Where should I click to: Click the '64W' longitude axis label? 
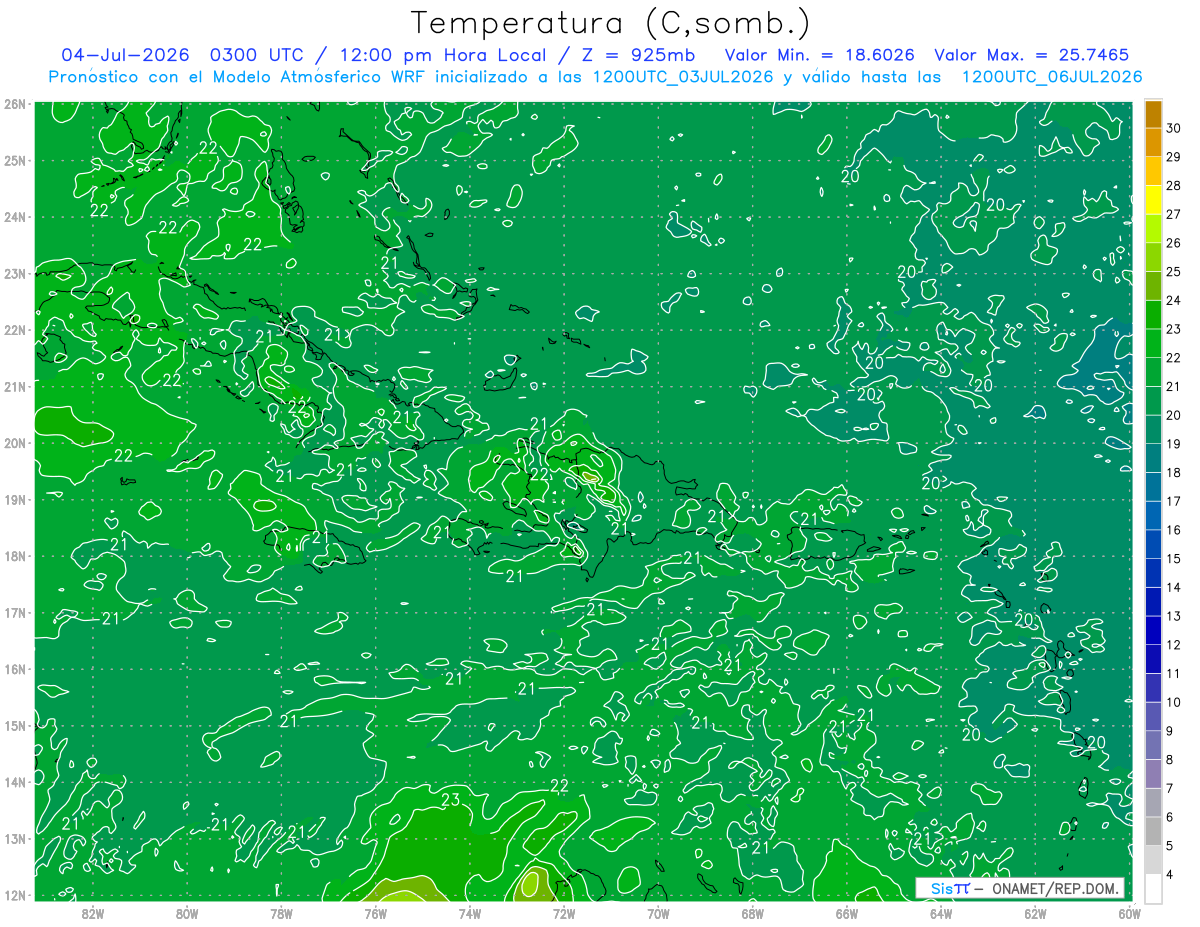(941, 914)
